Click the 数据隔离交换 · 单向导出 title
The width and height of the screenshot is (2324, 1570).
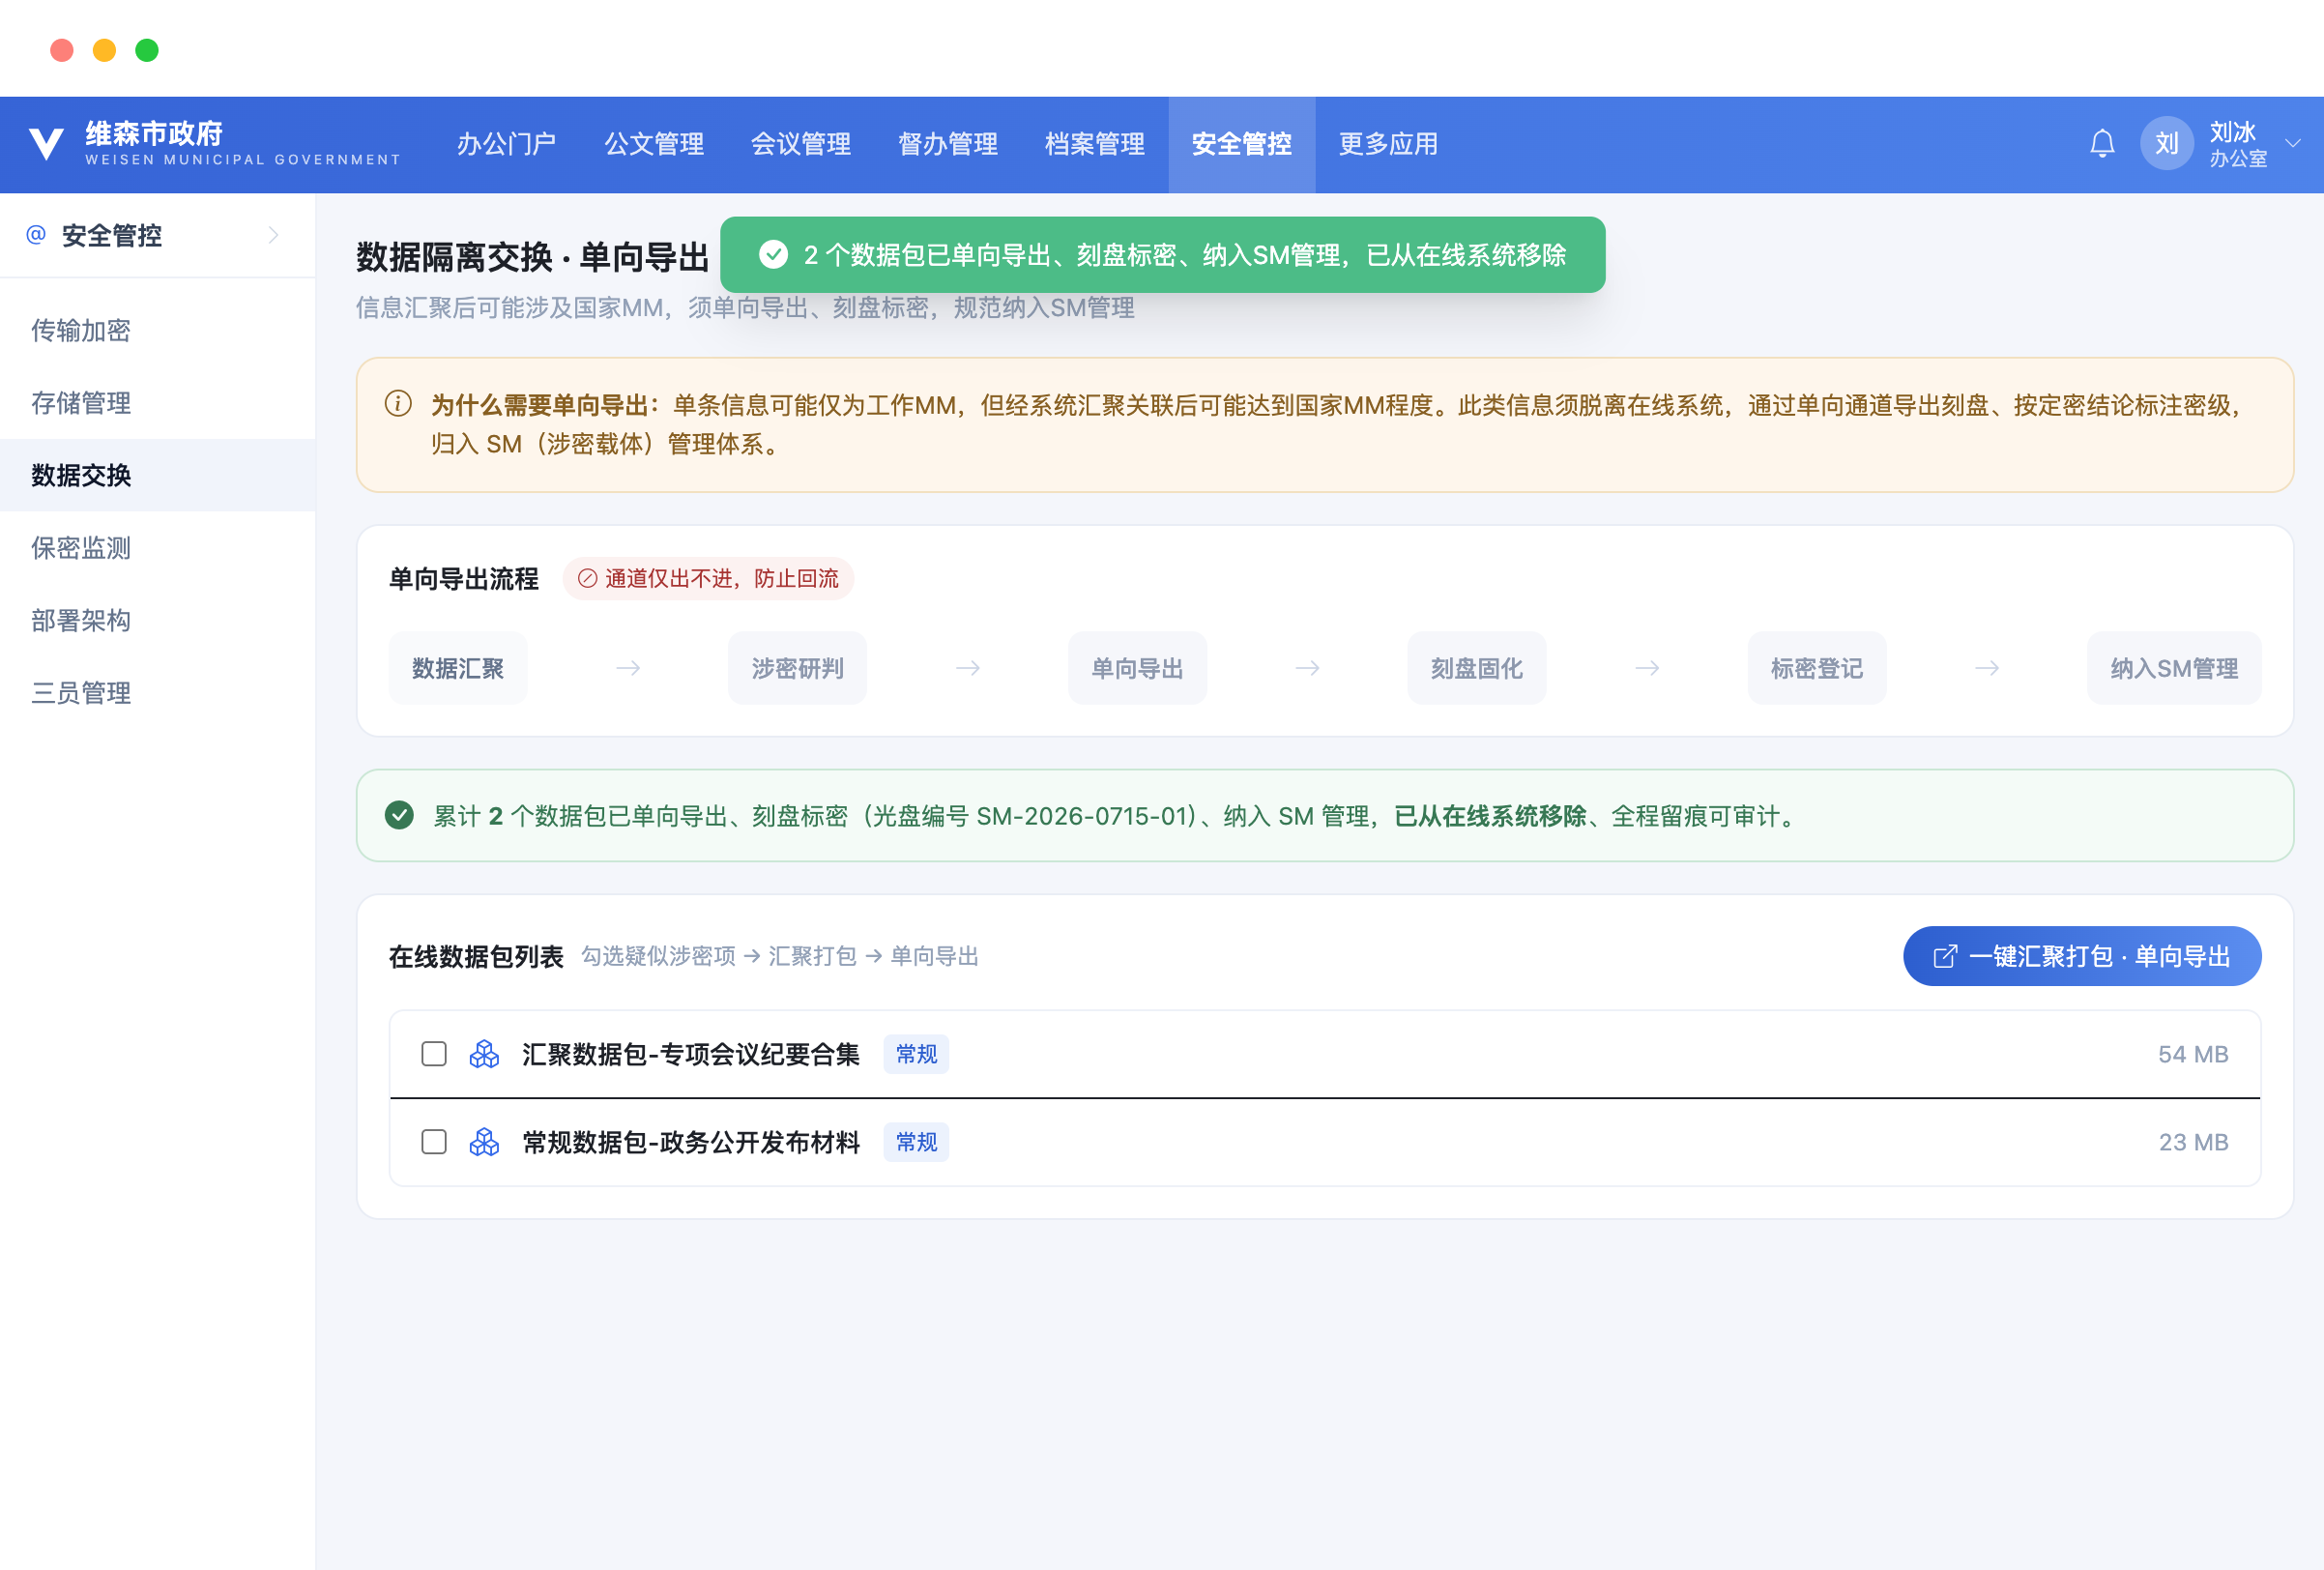coord(533,257)
